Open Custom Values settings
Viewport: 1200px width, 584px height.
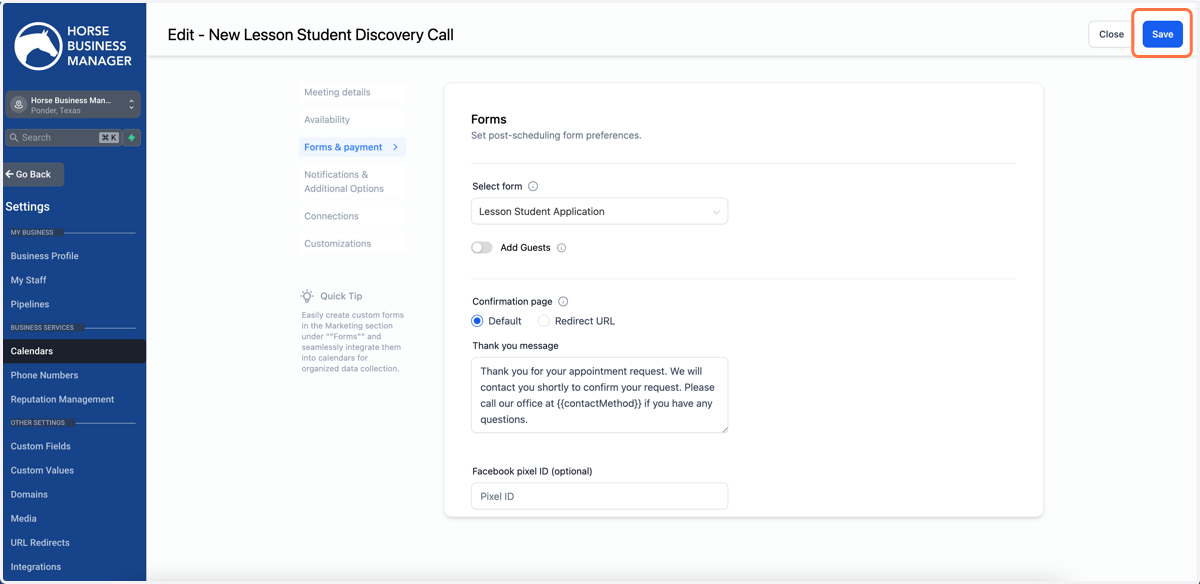[42, 470]
